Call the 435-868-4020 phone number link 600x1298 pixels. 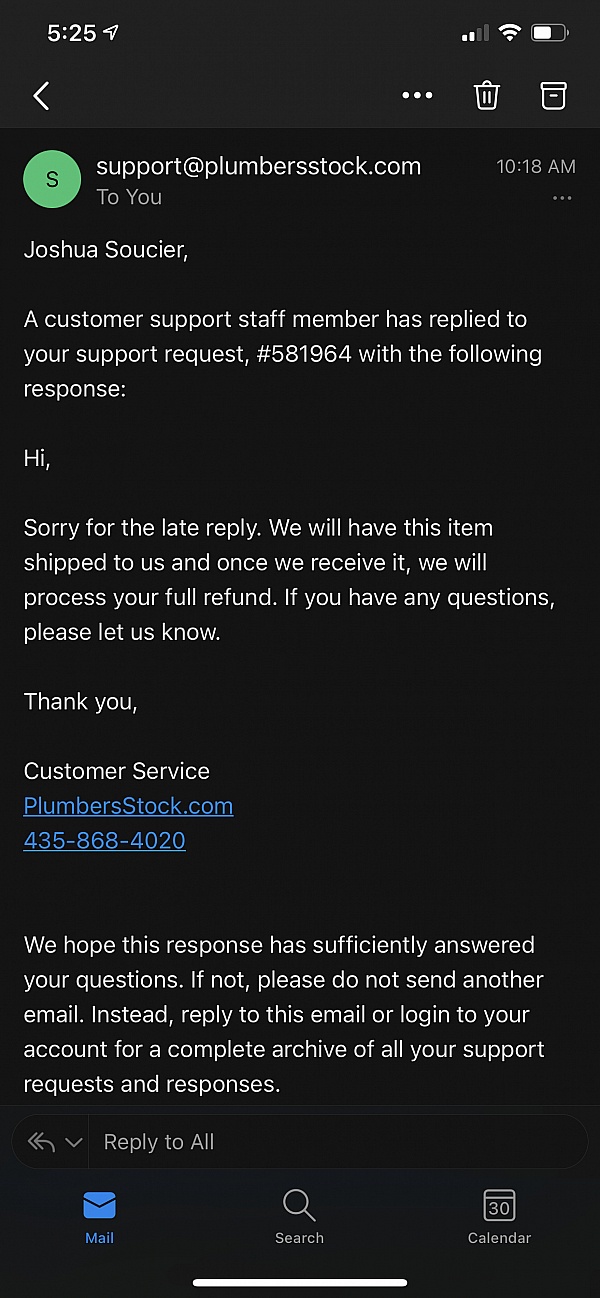click(x=105, y=841)
